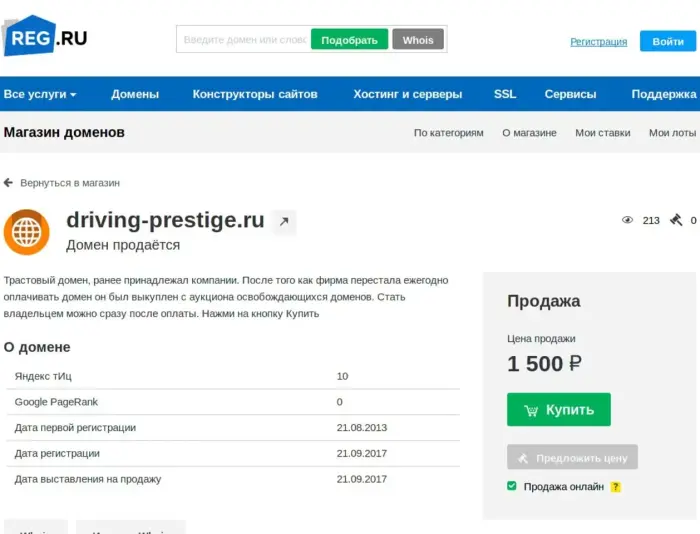Click the gavel bids icon
700x534 pixels.
coord(676,220)
